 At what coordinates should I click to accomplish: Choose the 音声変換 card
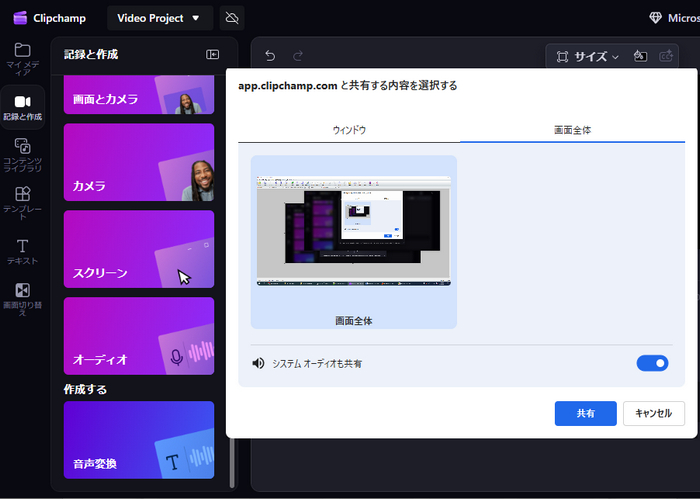139,440
